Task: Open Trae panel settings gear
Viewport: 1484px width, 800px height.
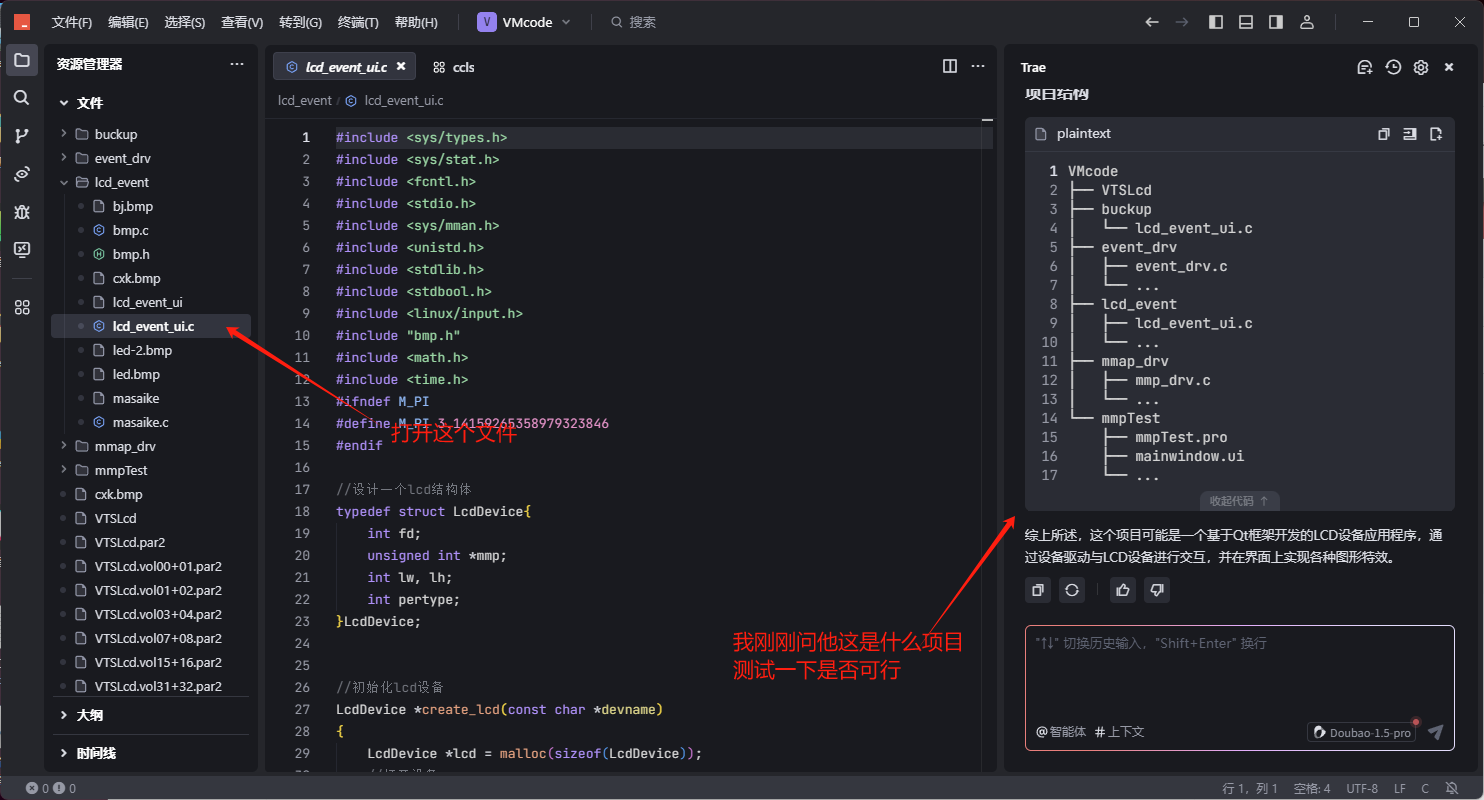Action: pyautogui.click(x=1421, y=67)
